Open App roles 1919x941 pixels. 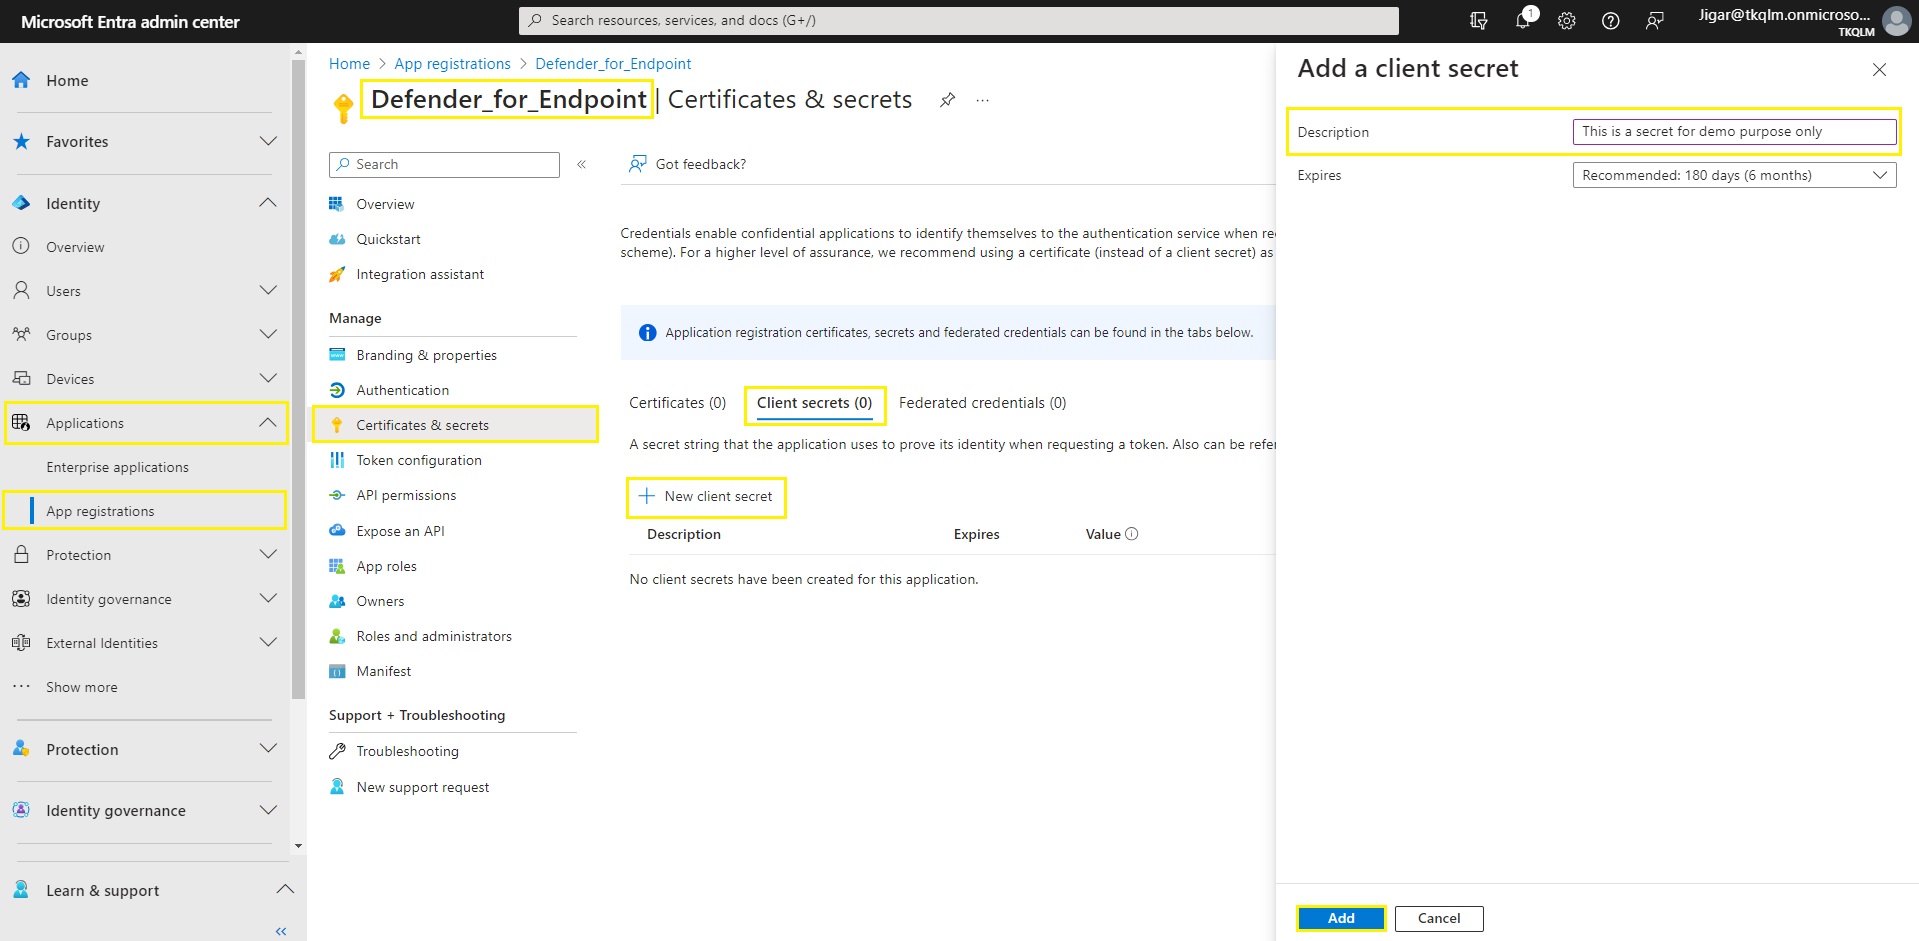pyautogui.click(x=386, y=566)
